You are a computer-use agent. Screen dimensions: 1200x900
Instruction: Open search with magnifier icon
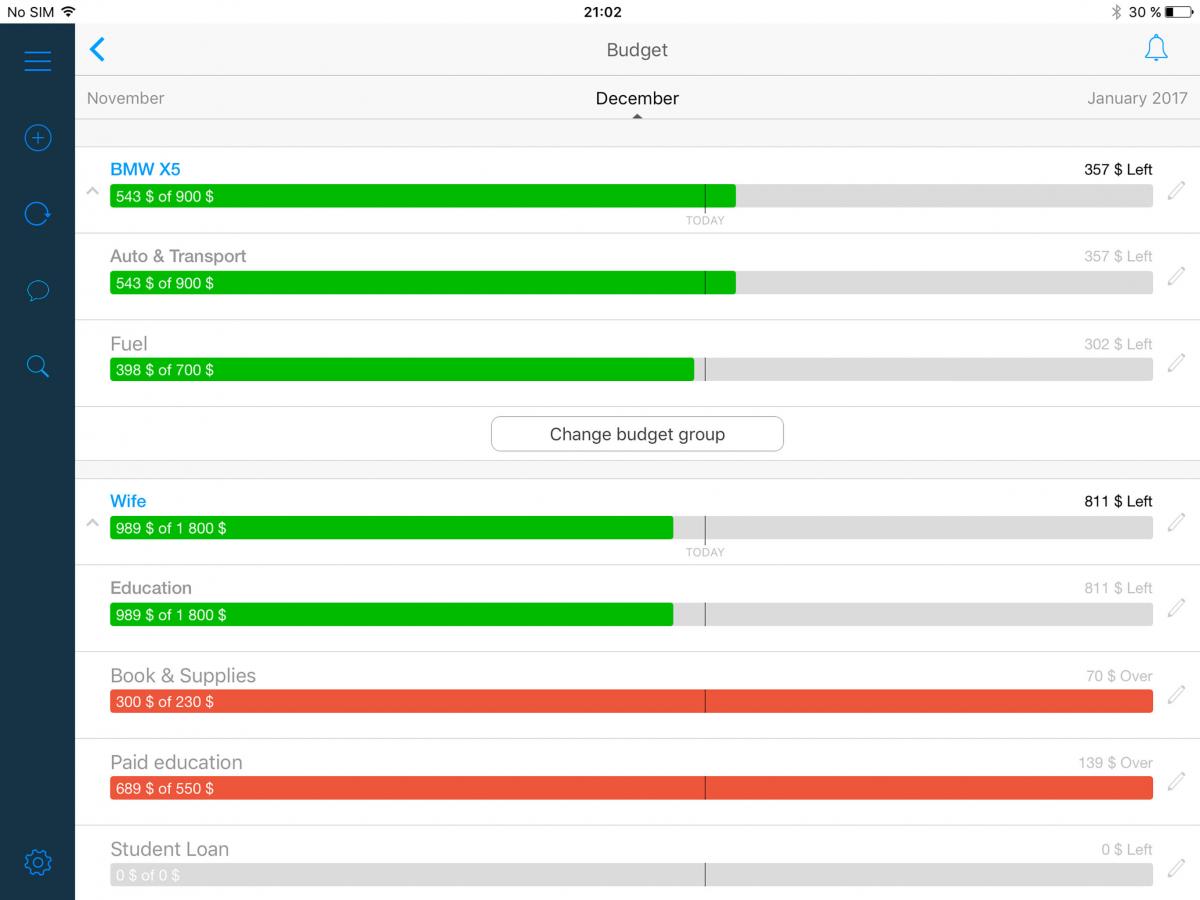point(37,367)
